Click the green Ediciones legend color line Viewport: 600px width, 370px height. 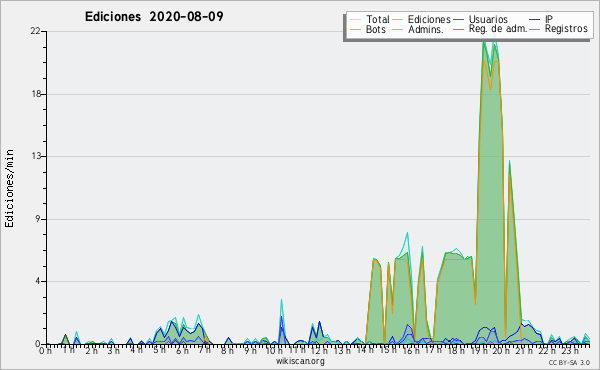pos(398,20)
